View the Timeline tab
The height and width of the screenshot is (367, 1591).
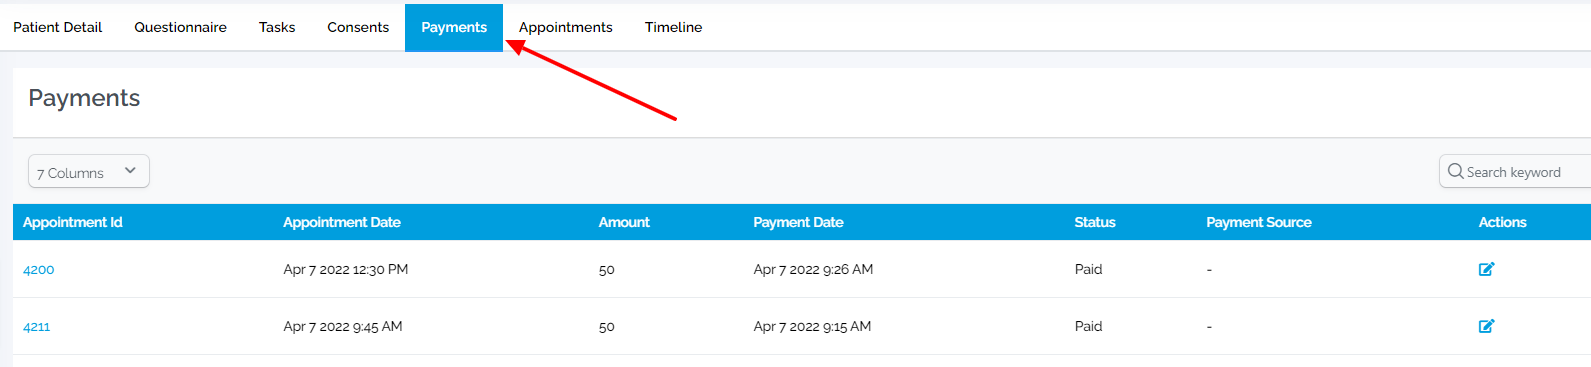(673, 27)
